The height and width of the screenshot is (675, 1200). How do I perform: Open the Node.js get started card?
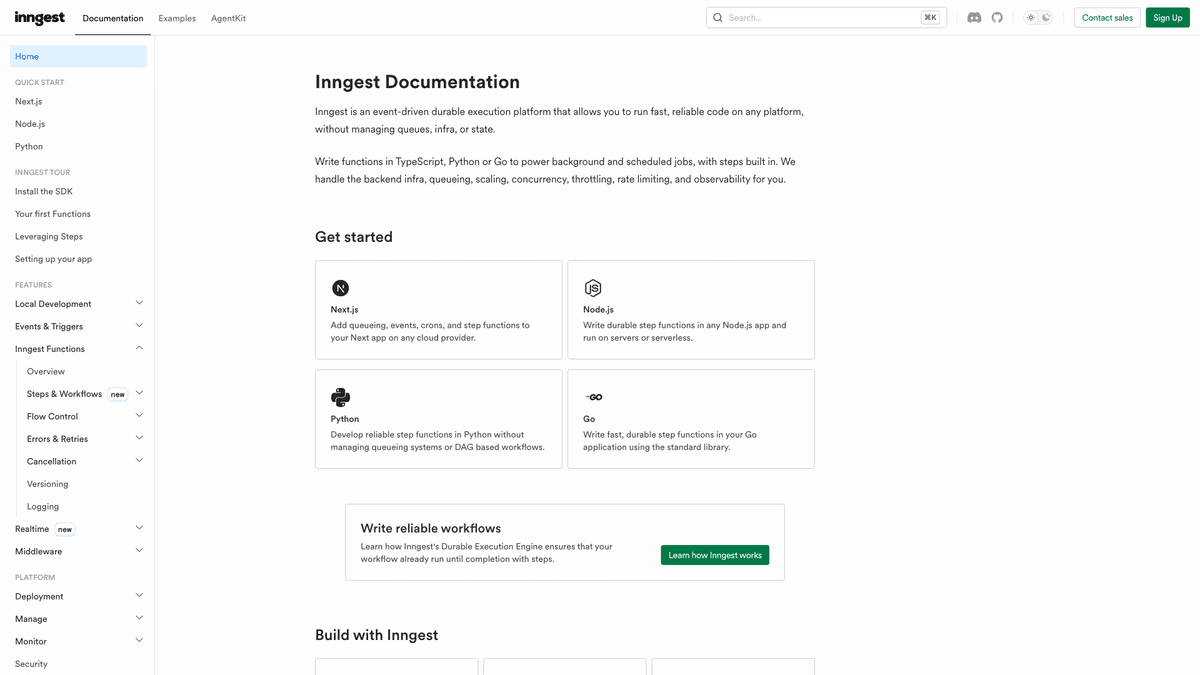point(691,310)
